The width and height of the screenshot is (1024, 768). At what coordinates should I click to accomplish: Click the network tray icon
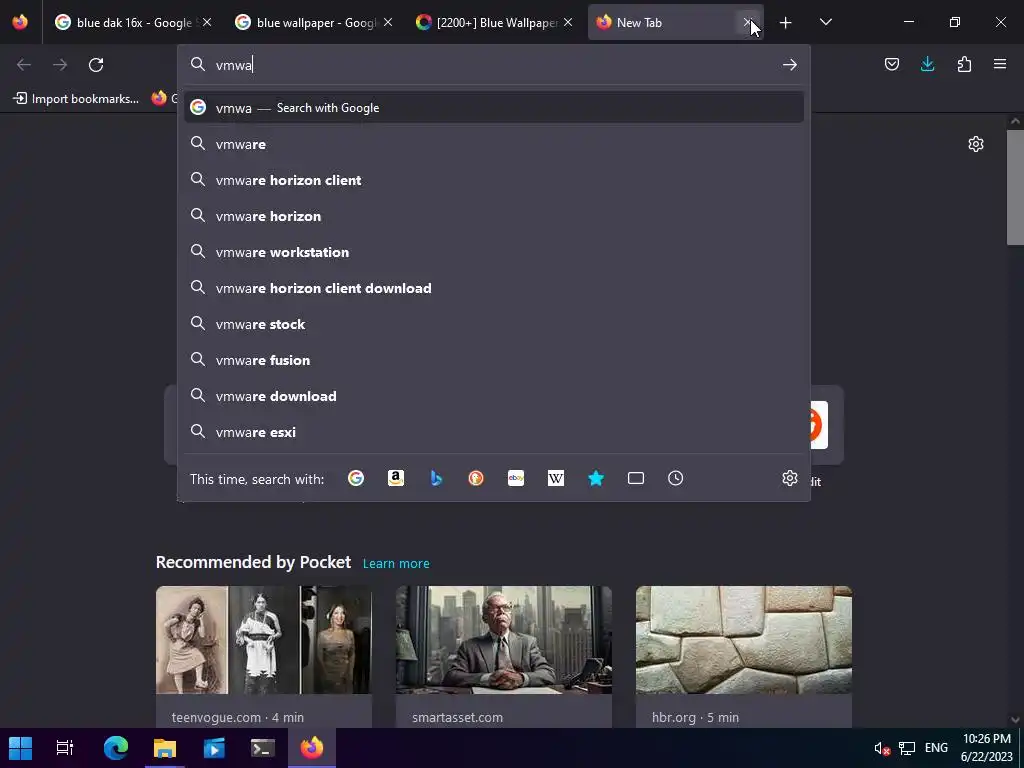point(906,748)
